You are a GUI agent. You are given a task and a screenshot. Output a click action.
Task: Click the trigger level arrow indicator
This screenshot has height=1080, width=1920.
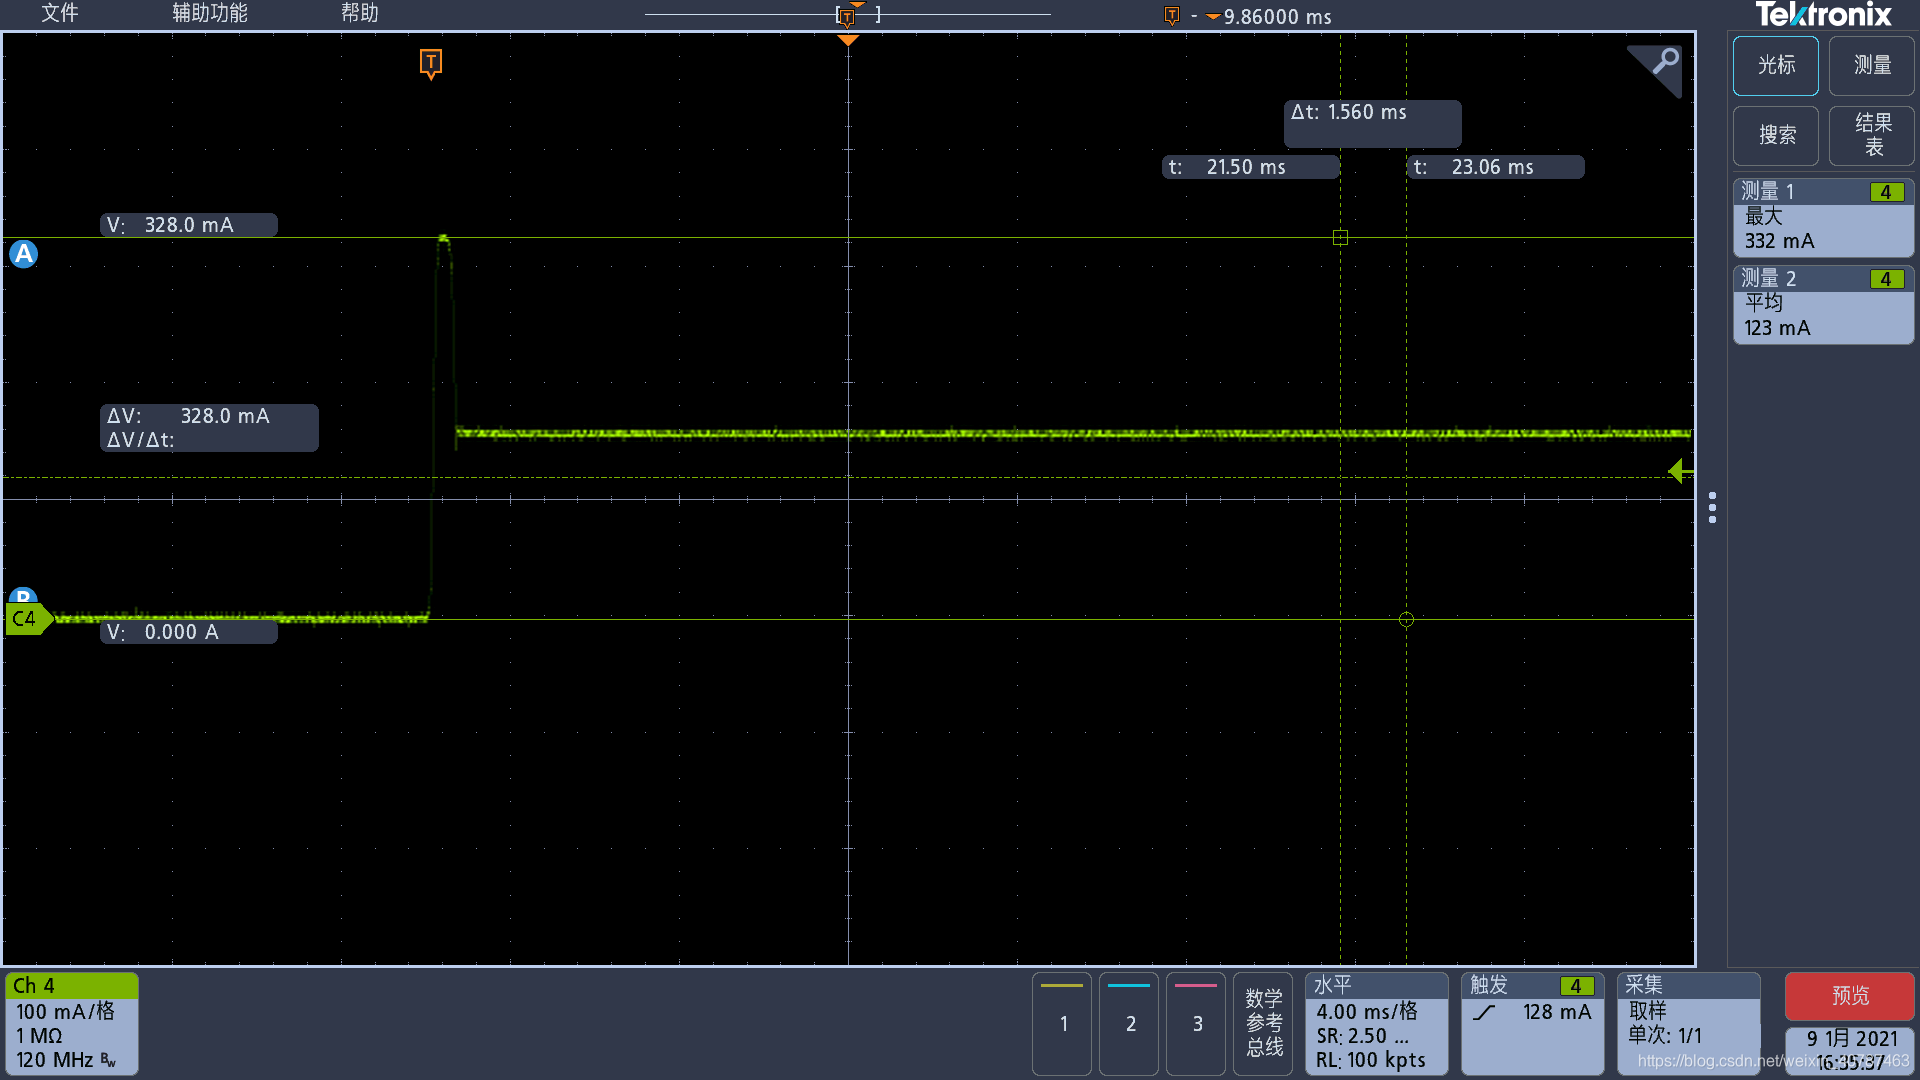click(x=1680, y=471)
